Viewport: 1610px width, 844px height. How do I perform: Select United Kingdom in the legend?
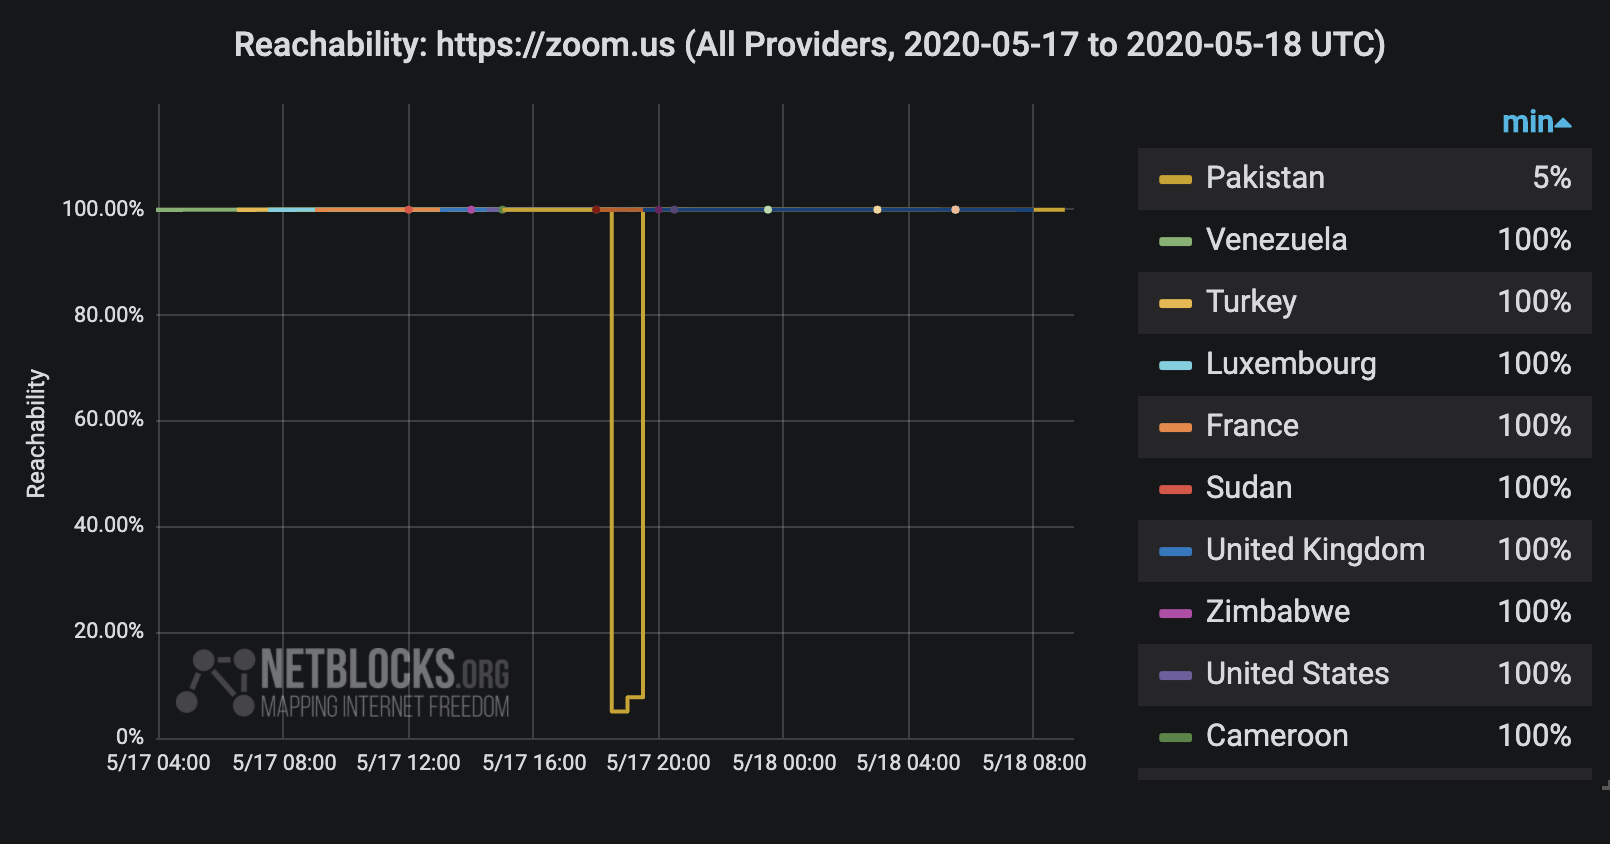[x=1314, y=550]
